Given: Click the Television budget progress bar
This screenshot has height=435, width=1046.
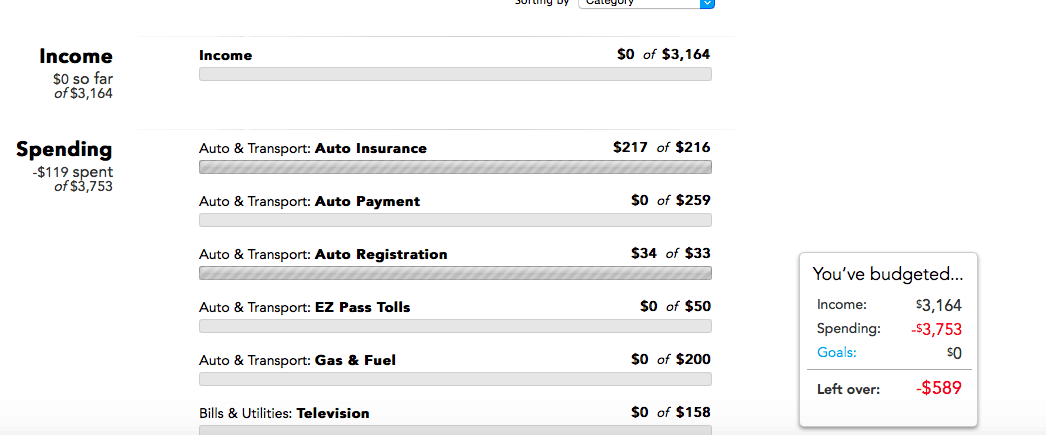Looking at the screenshot, I should coord(455,430).
